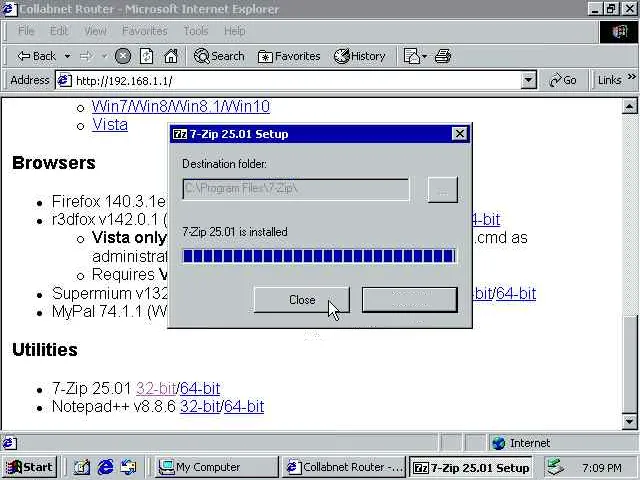The image size is (640, 480).
Task: Click the Destination folder text field
Action: 296,189
